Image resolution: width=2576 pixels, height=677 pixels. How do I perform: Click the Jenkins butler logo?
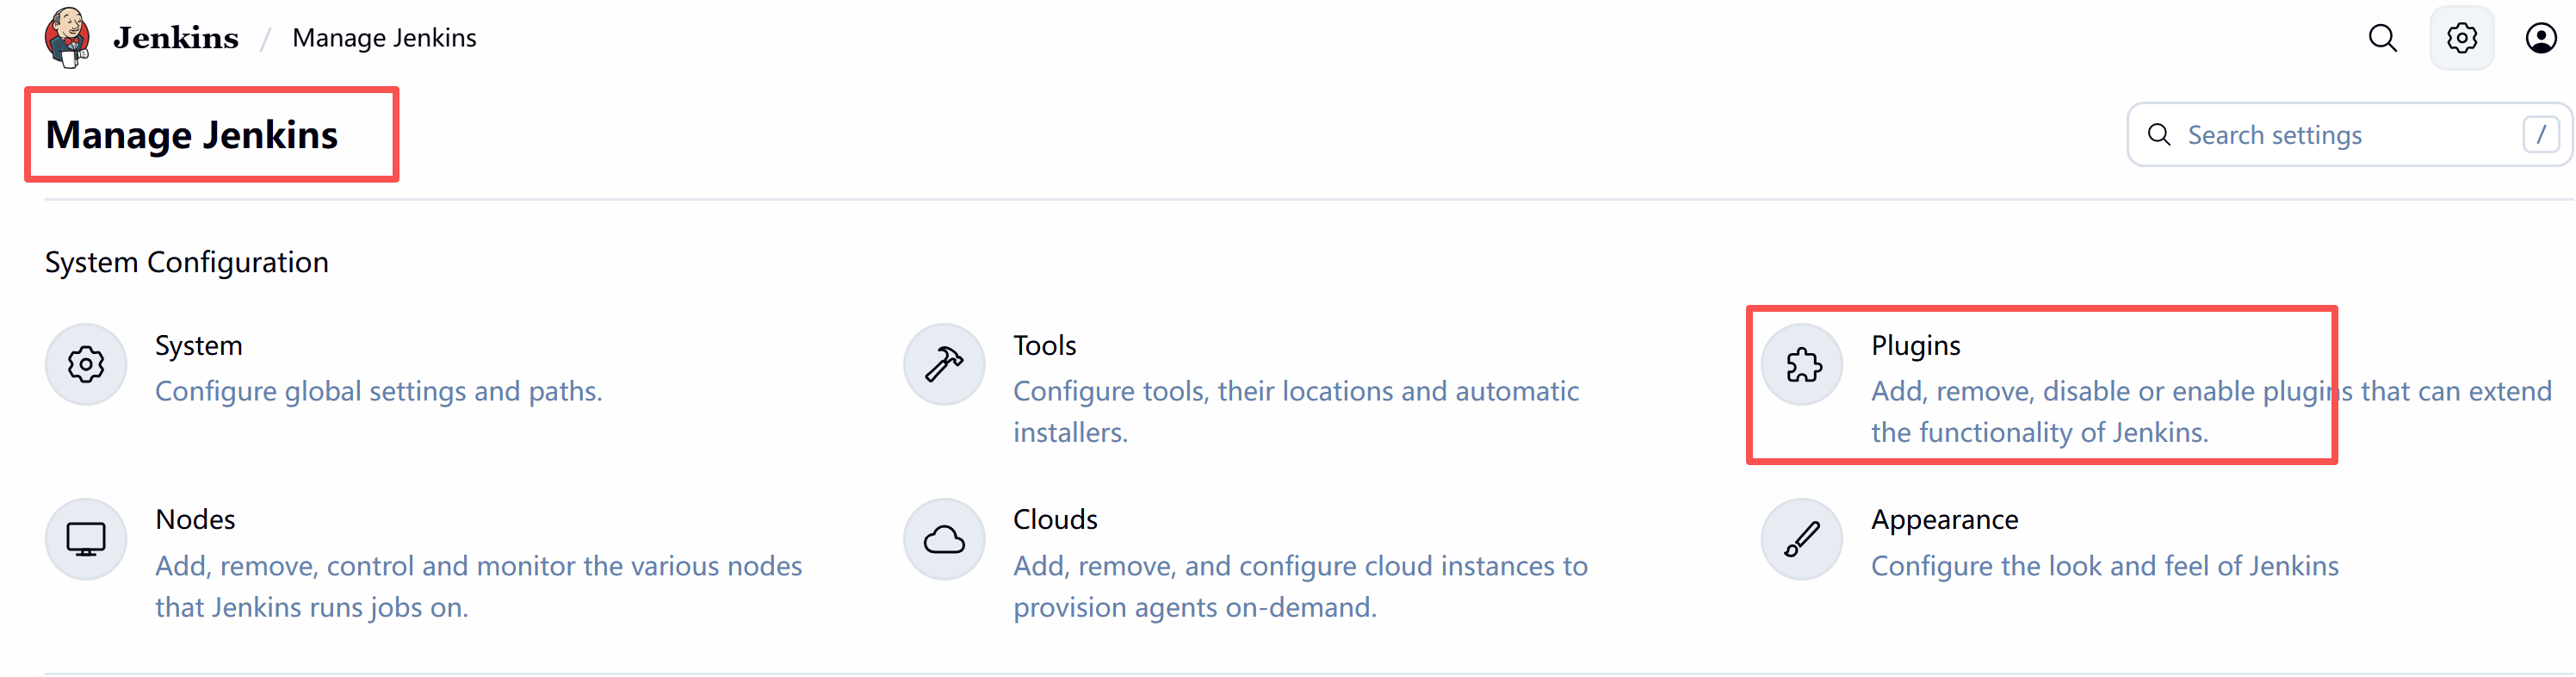coord(67,37)
